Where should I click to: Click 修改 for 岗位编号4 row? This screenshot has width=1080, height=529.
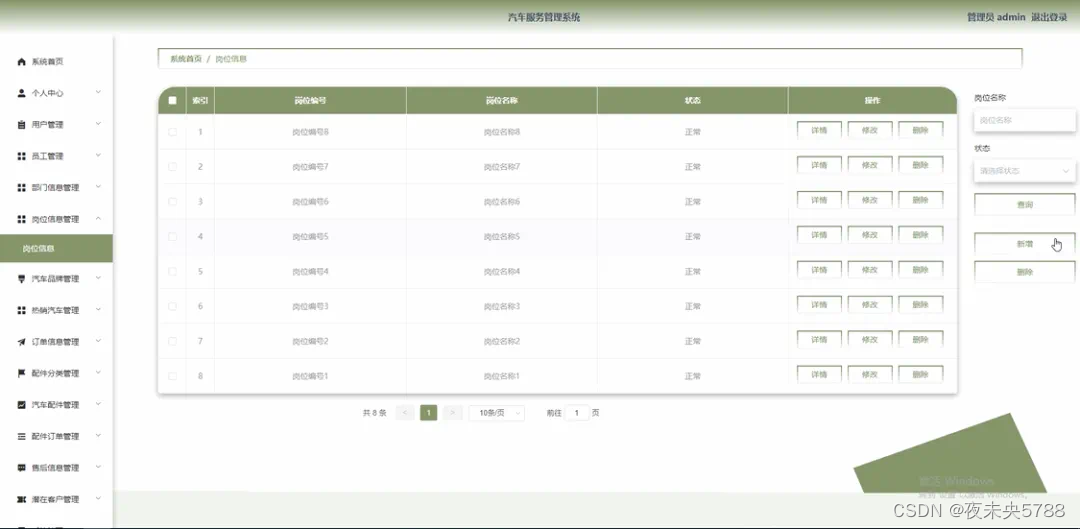pos(870,270)
